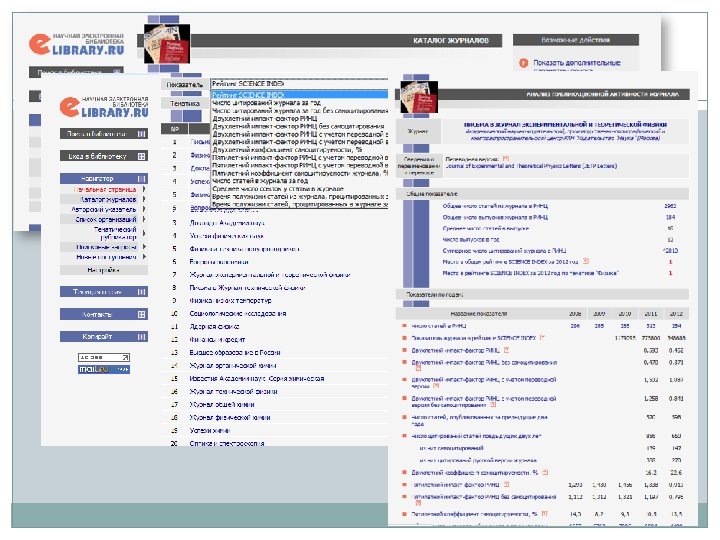Click journal cover thumbnail in catalog page header

tap(167, 44)
